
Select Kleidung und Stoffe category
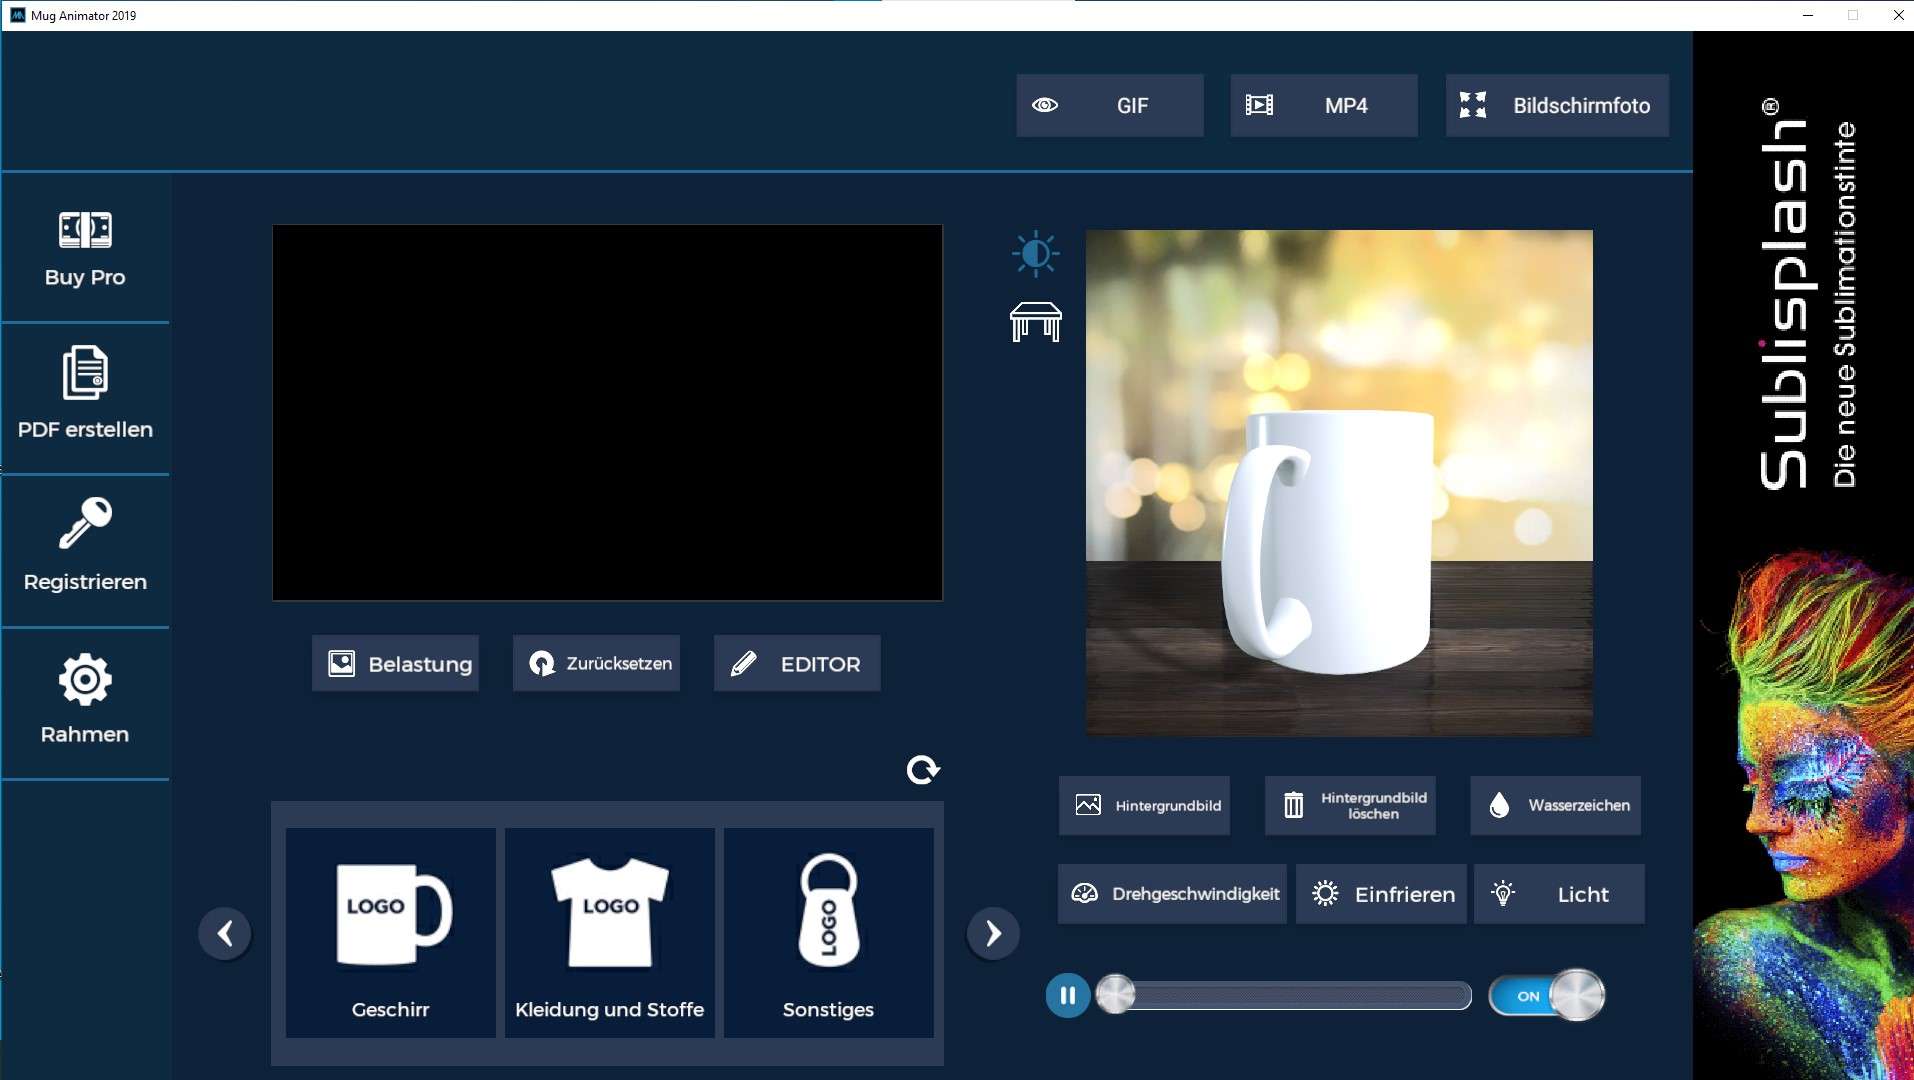point(609,932)
